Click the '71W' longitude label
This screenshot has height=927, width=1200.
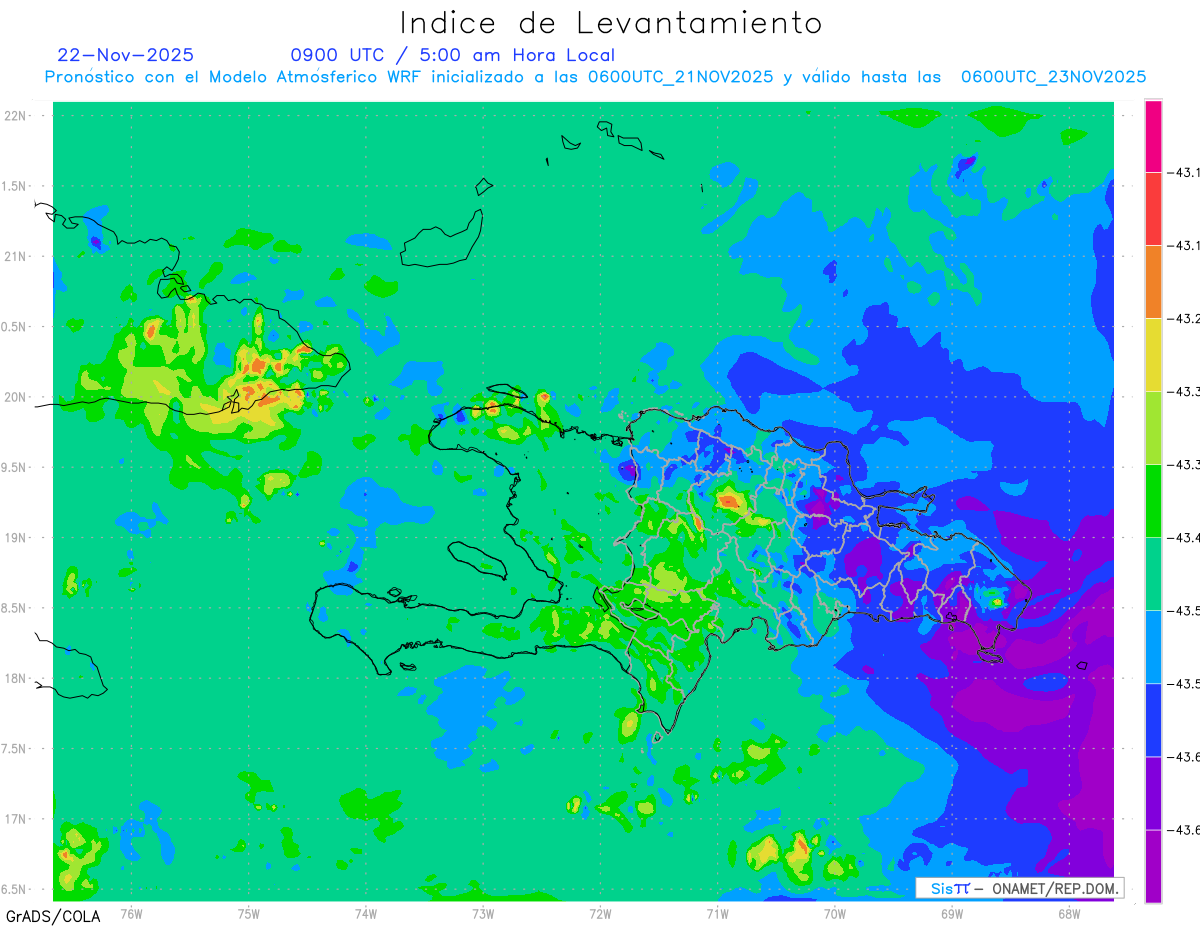717,913
